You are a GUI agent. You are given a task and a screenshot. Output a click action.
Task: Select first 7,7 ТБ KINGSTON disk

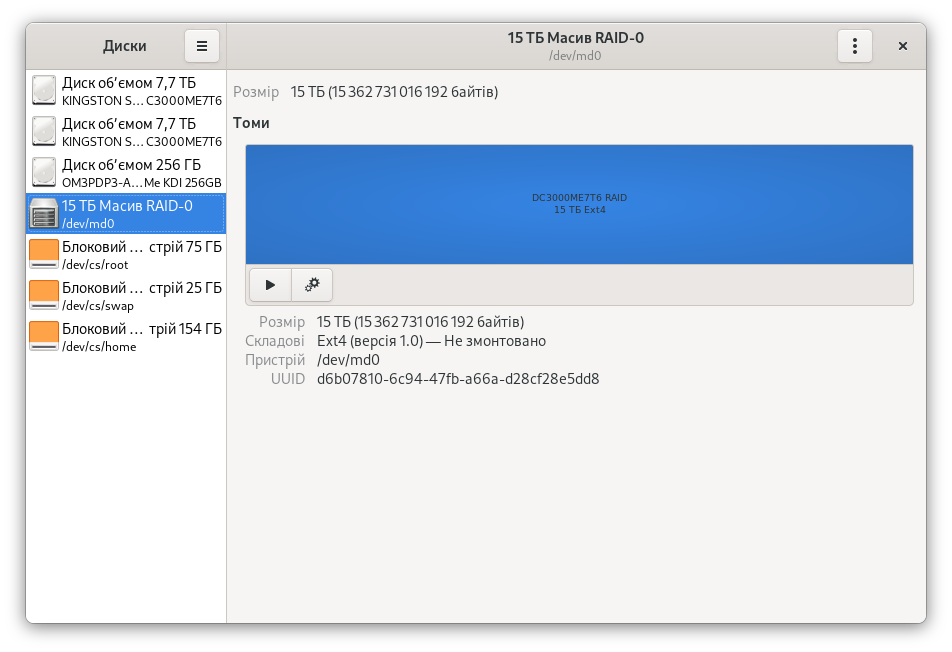(126, 90)
